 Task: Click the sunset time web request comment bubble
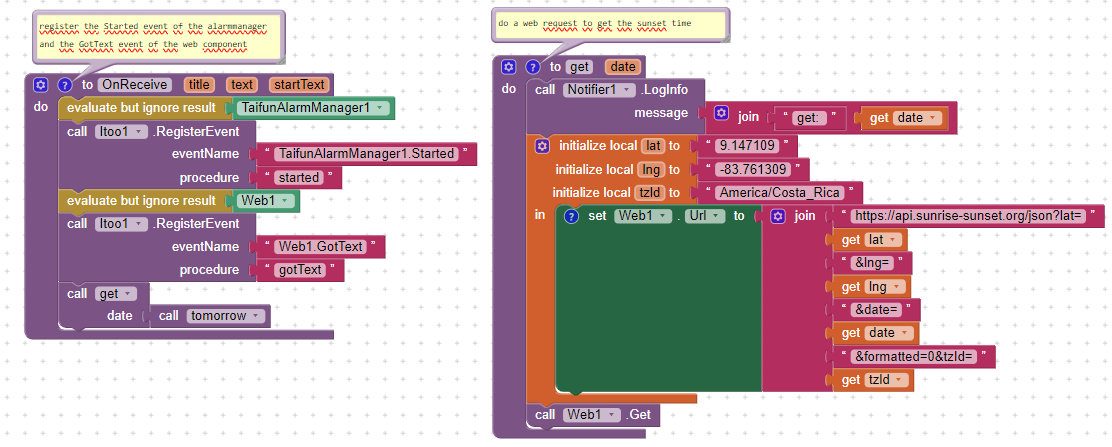609,22
